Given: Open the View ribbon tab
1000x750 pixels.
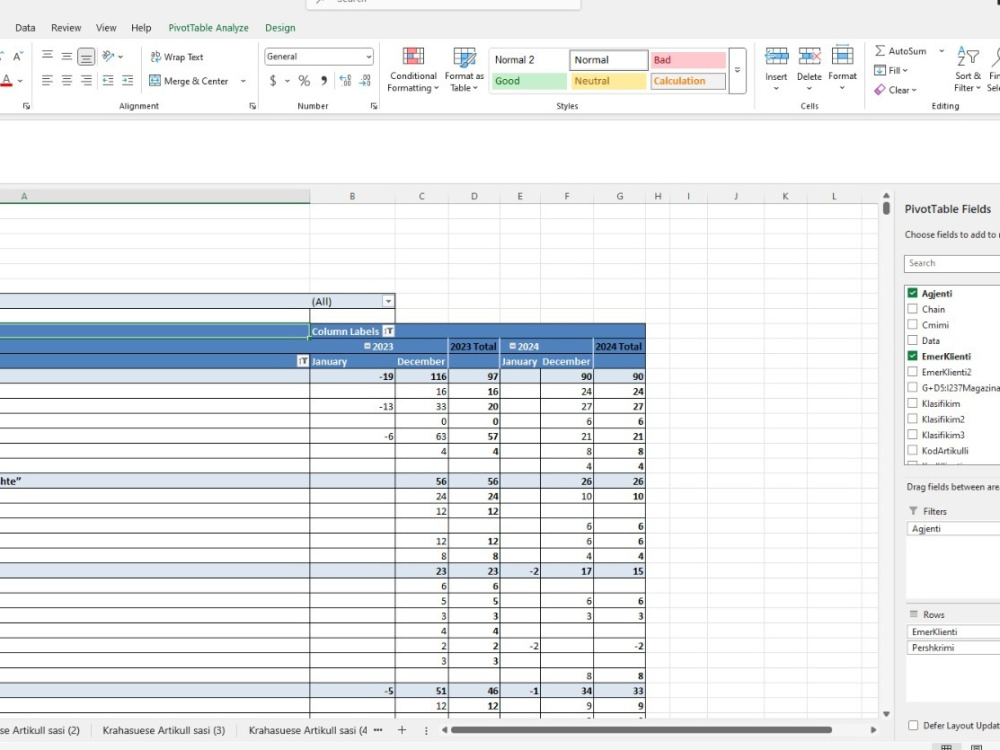Looking at the screenshot, I should coord(106,28).
